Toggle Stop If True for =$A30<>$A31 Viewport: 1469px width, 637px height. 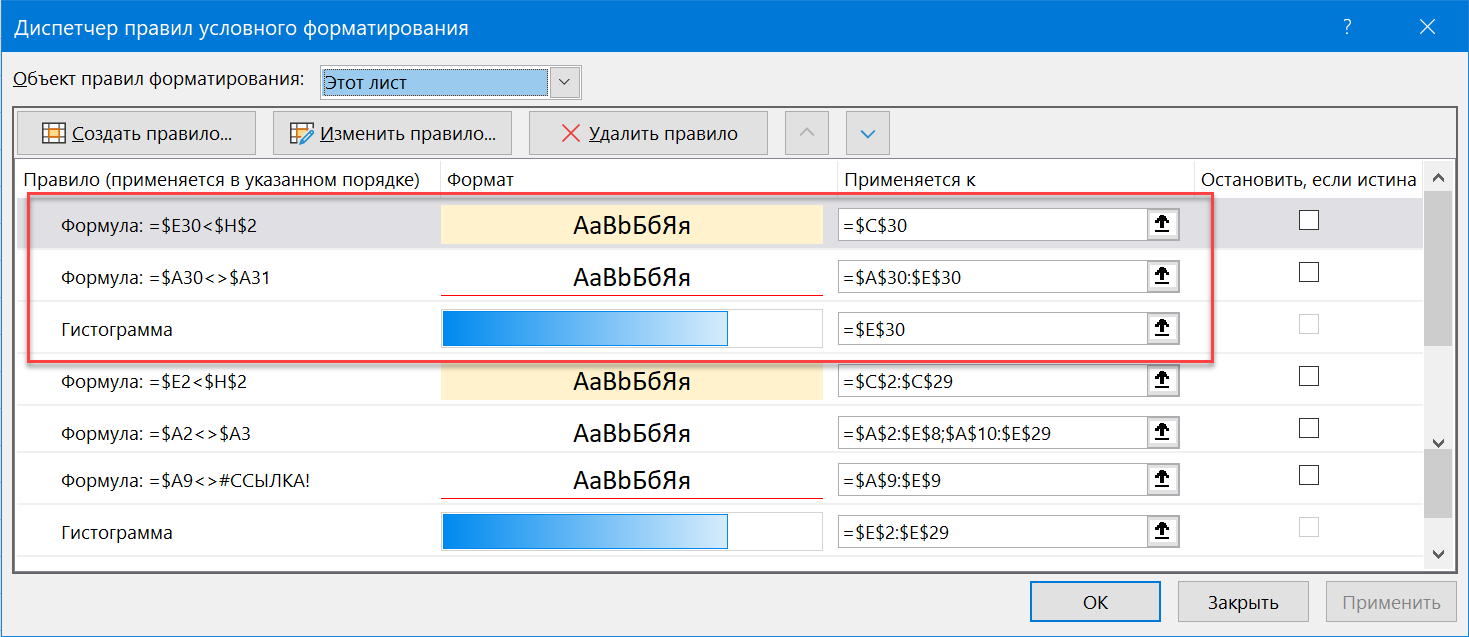tap(1308, 272)
